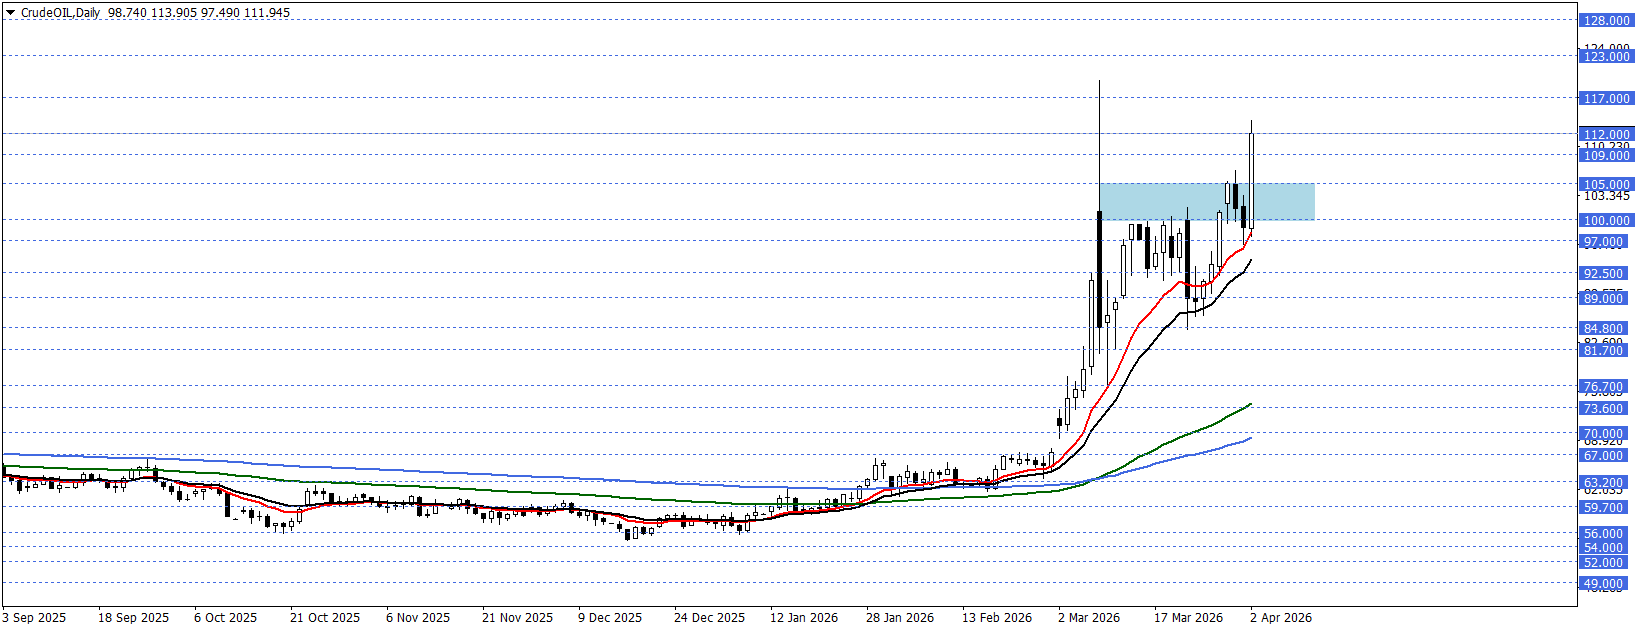Select the 112.000 price level label
Image resolution: width=1641 pixels, height=630 pixels.
[1606, 134]
